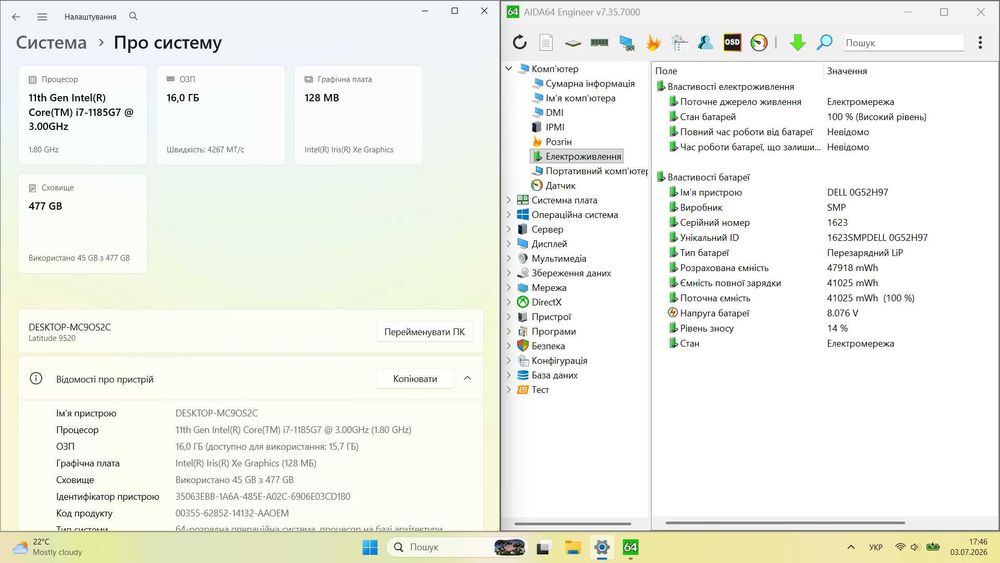Open the weather widget 22°C
Viewport: 1000px width, 563px height.
(x=47, y=547)
